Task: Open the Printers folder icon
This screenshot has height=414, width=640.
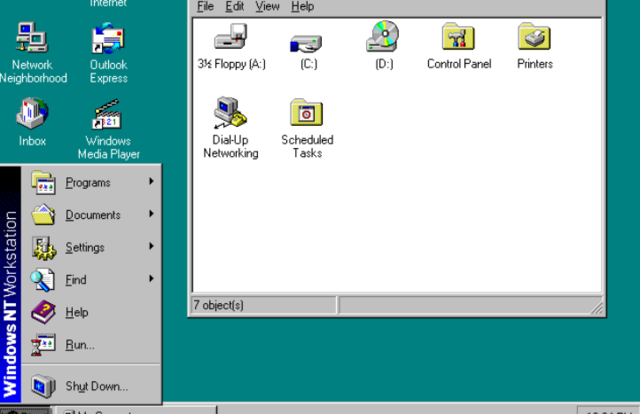Action: (x=534, y=36)
